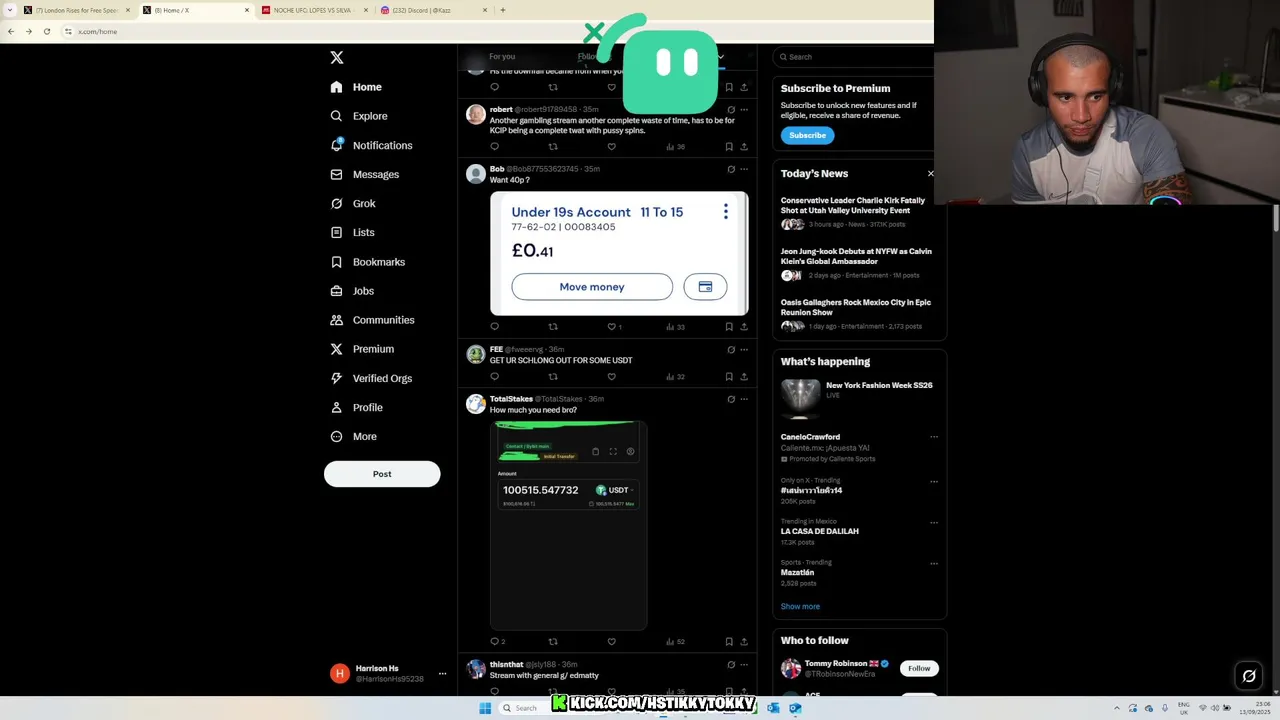Open more options on FEE's post

744,349
